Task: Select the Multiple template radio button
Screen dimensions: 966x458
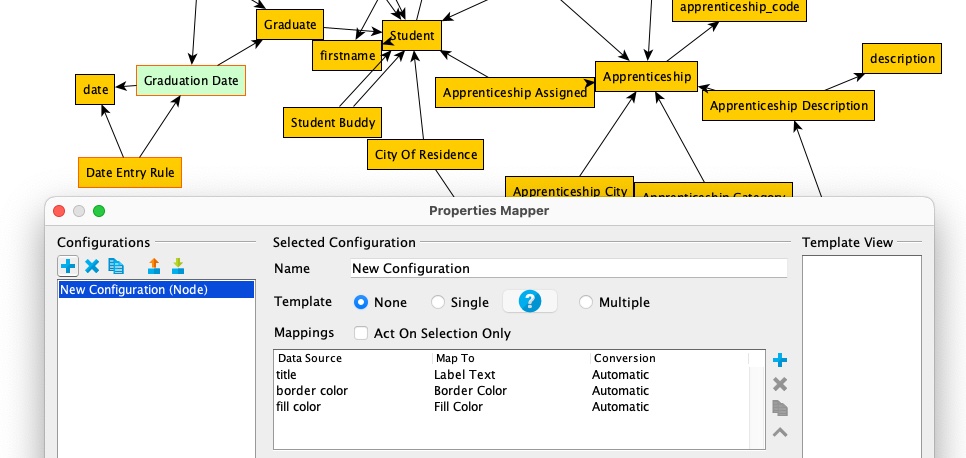Action: [x=586, y=302]
